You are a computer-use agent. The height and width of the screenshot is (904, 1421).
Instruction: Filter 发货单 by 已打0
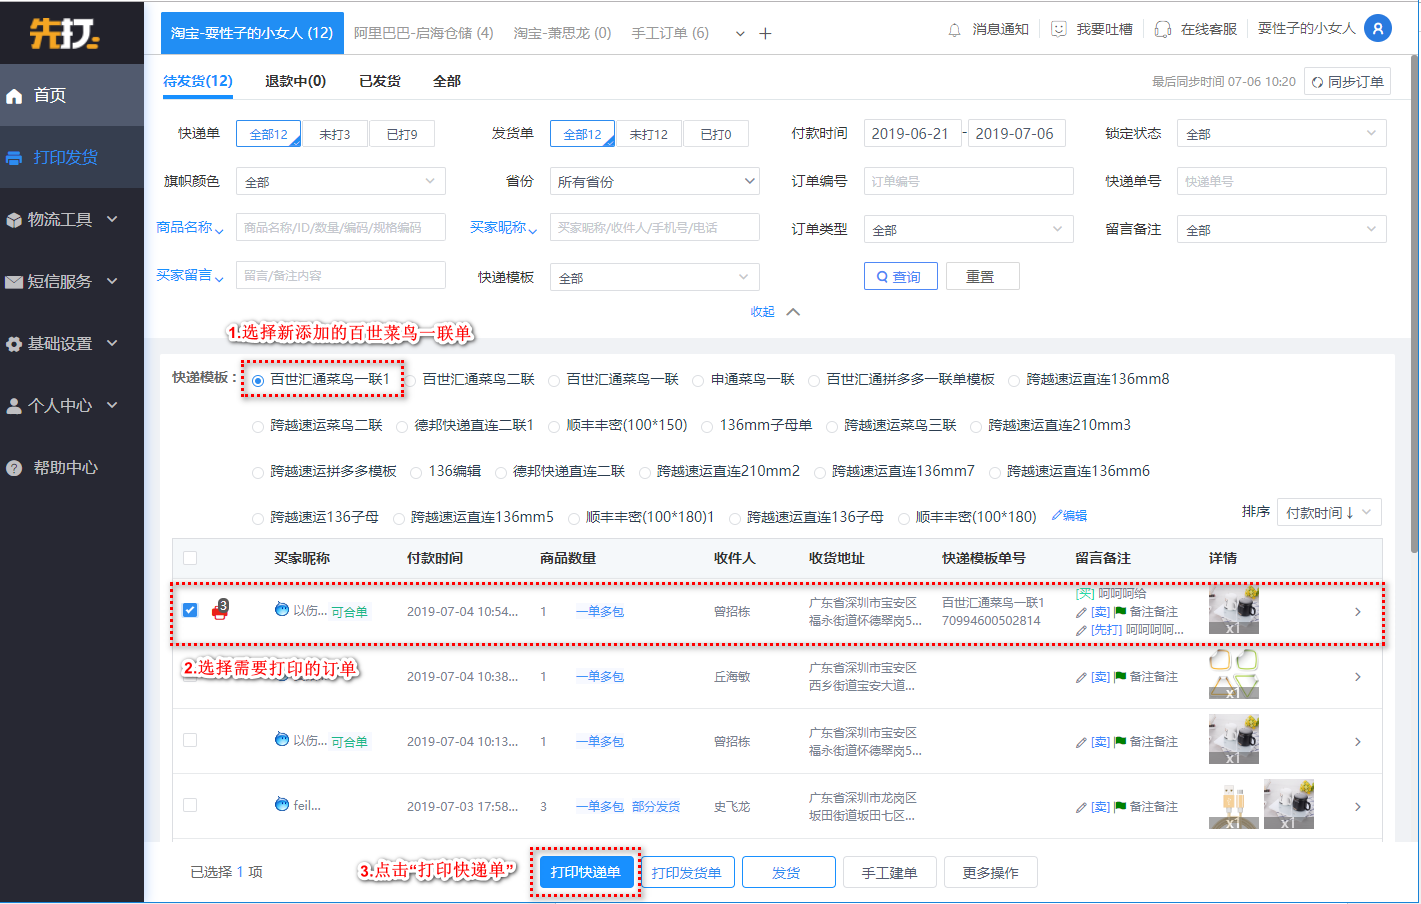716,134
